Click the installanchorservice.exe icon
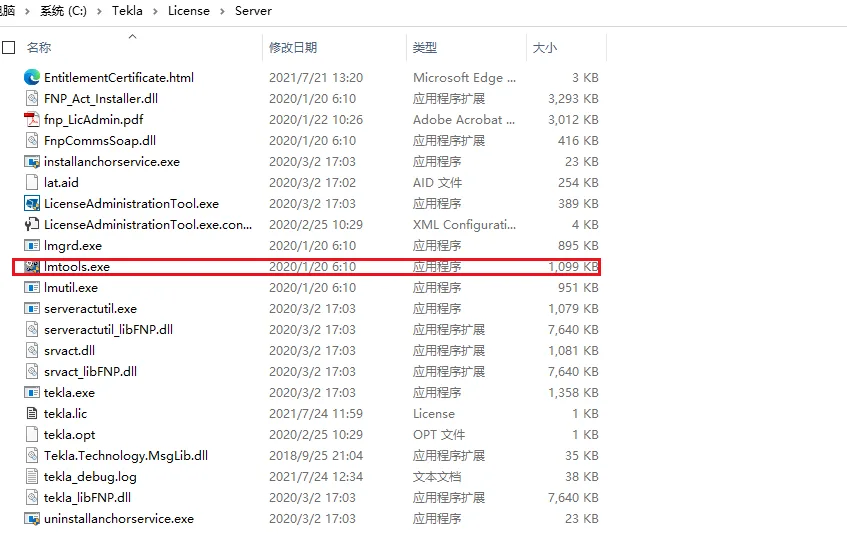This screenshot has width=847, height=558. click(x=32, y=162)
